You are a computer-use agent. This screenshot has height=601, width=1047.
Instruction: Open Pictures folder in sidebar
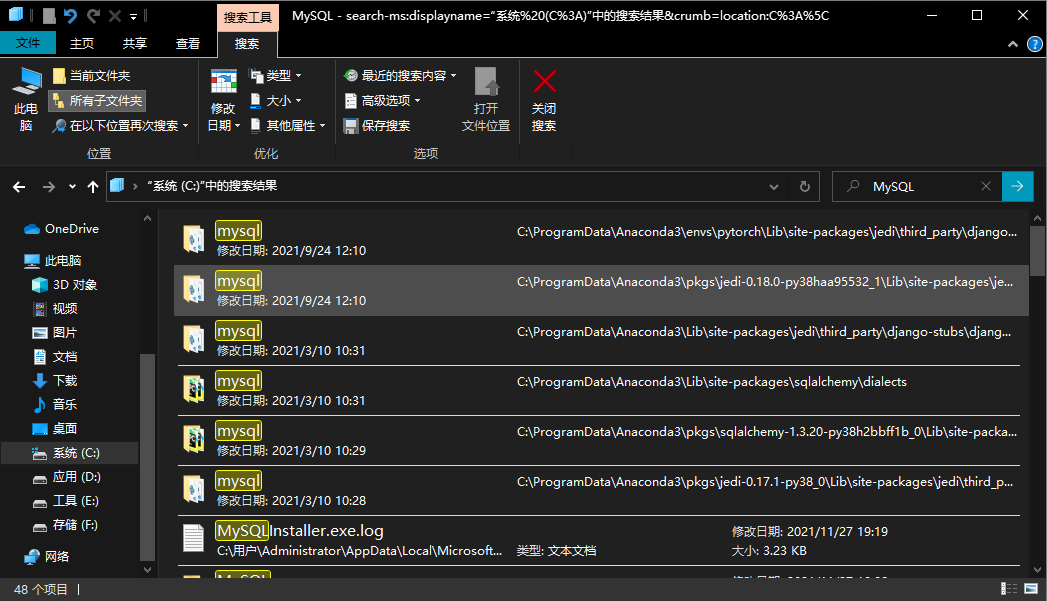coord(55,333)
